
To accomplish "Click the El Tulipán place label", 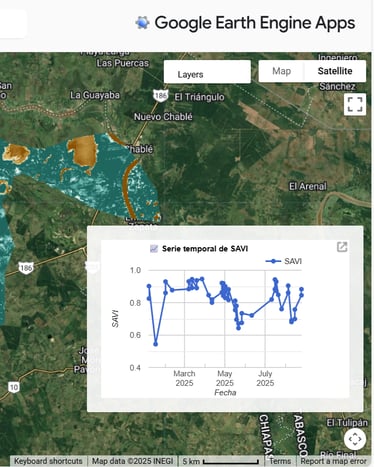I will [347, 423].
